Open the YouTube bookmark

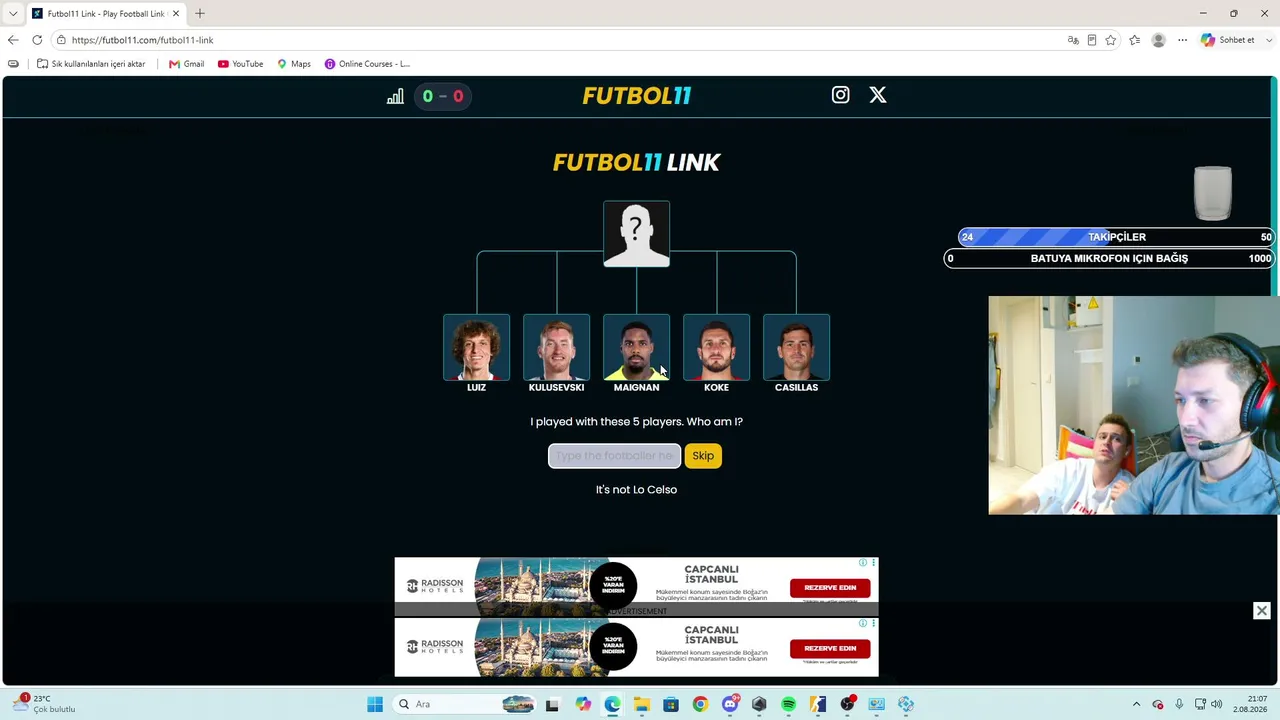click(240, 64)
